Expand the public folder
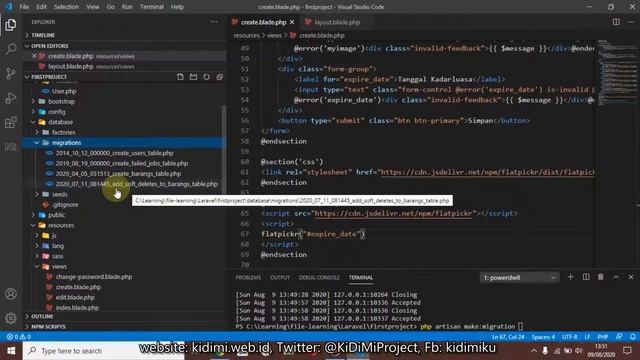The image size is (640, 360). [56, 215]
